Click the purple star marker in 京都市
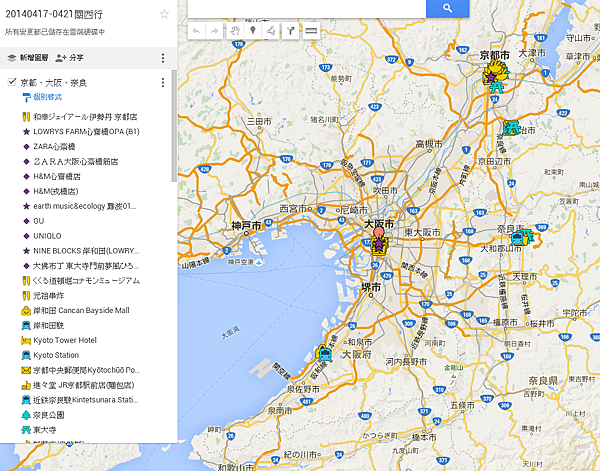The width and height of the screenshot is (600, 471). (x=491, y=78)
